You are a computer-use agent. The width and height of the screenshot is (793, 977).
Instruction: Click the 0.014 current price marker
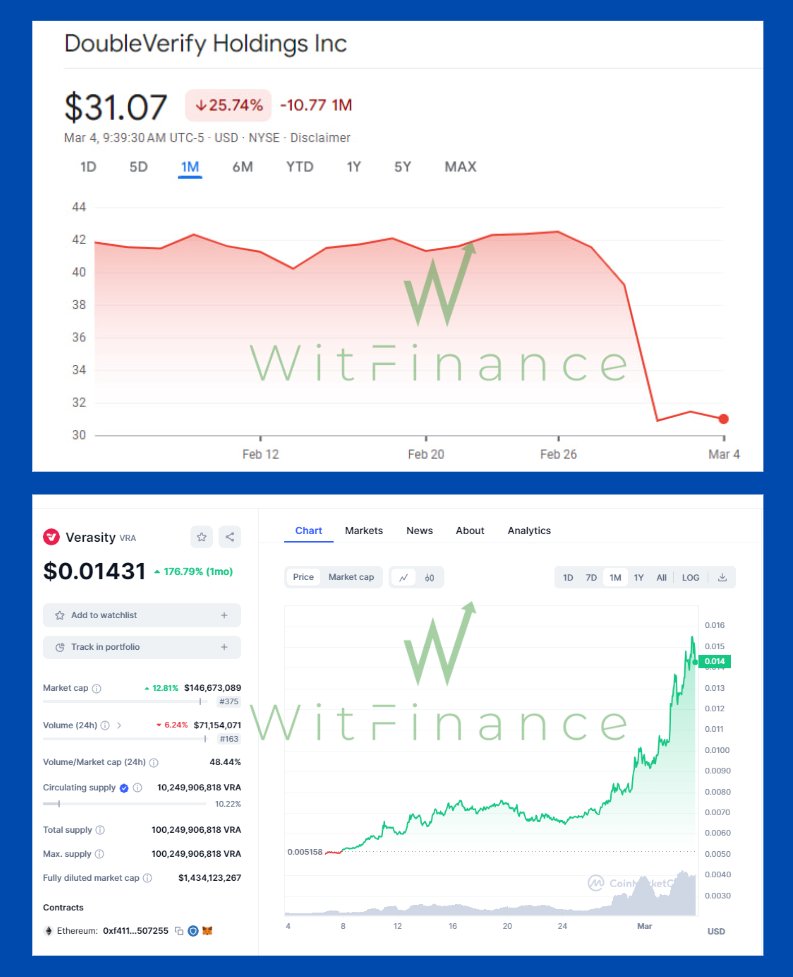[715, 661]
